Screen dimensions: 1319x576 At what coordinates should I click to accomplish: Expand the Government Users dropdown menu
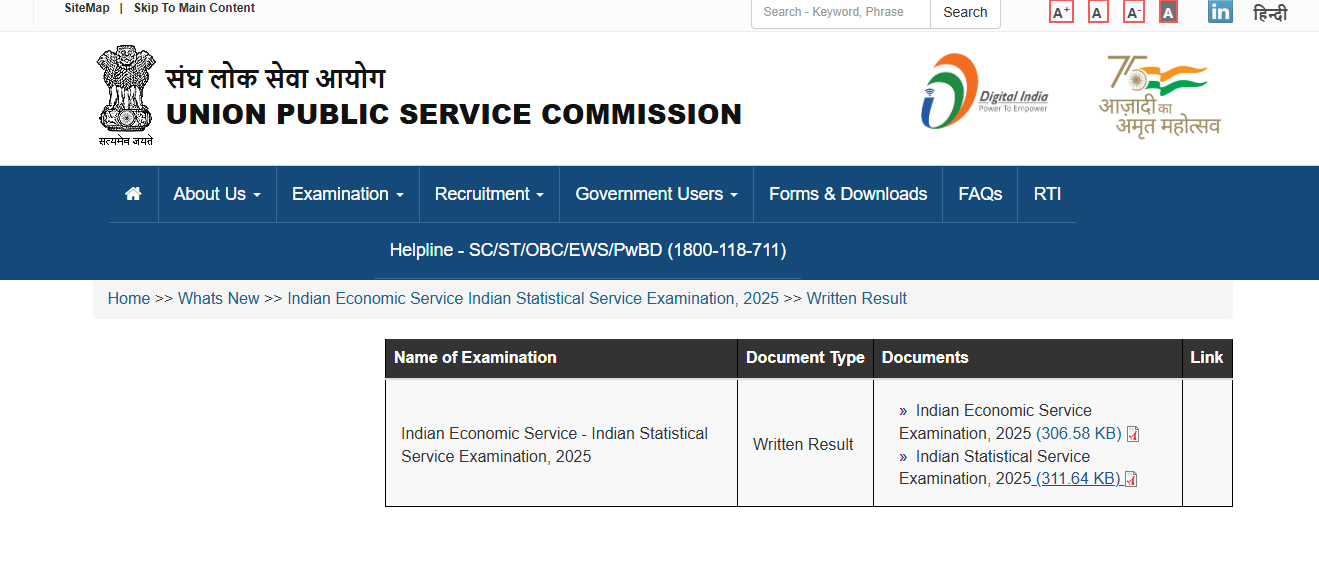click(656, 194)
